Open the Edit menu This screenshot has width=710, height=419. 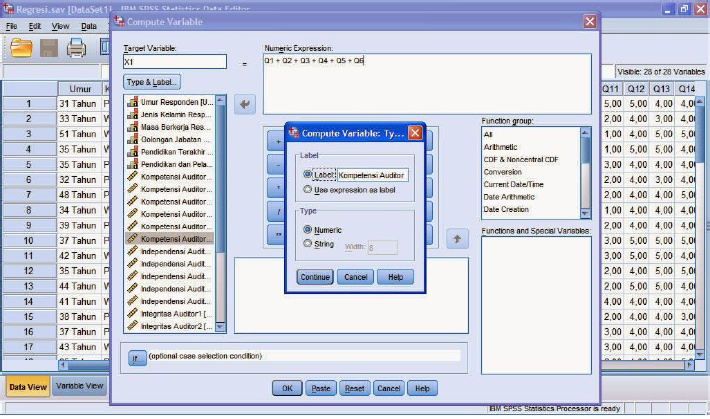pos(35,25)
